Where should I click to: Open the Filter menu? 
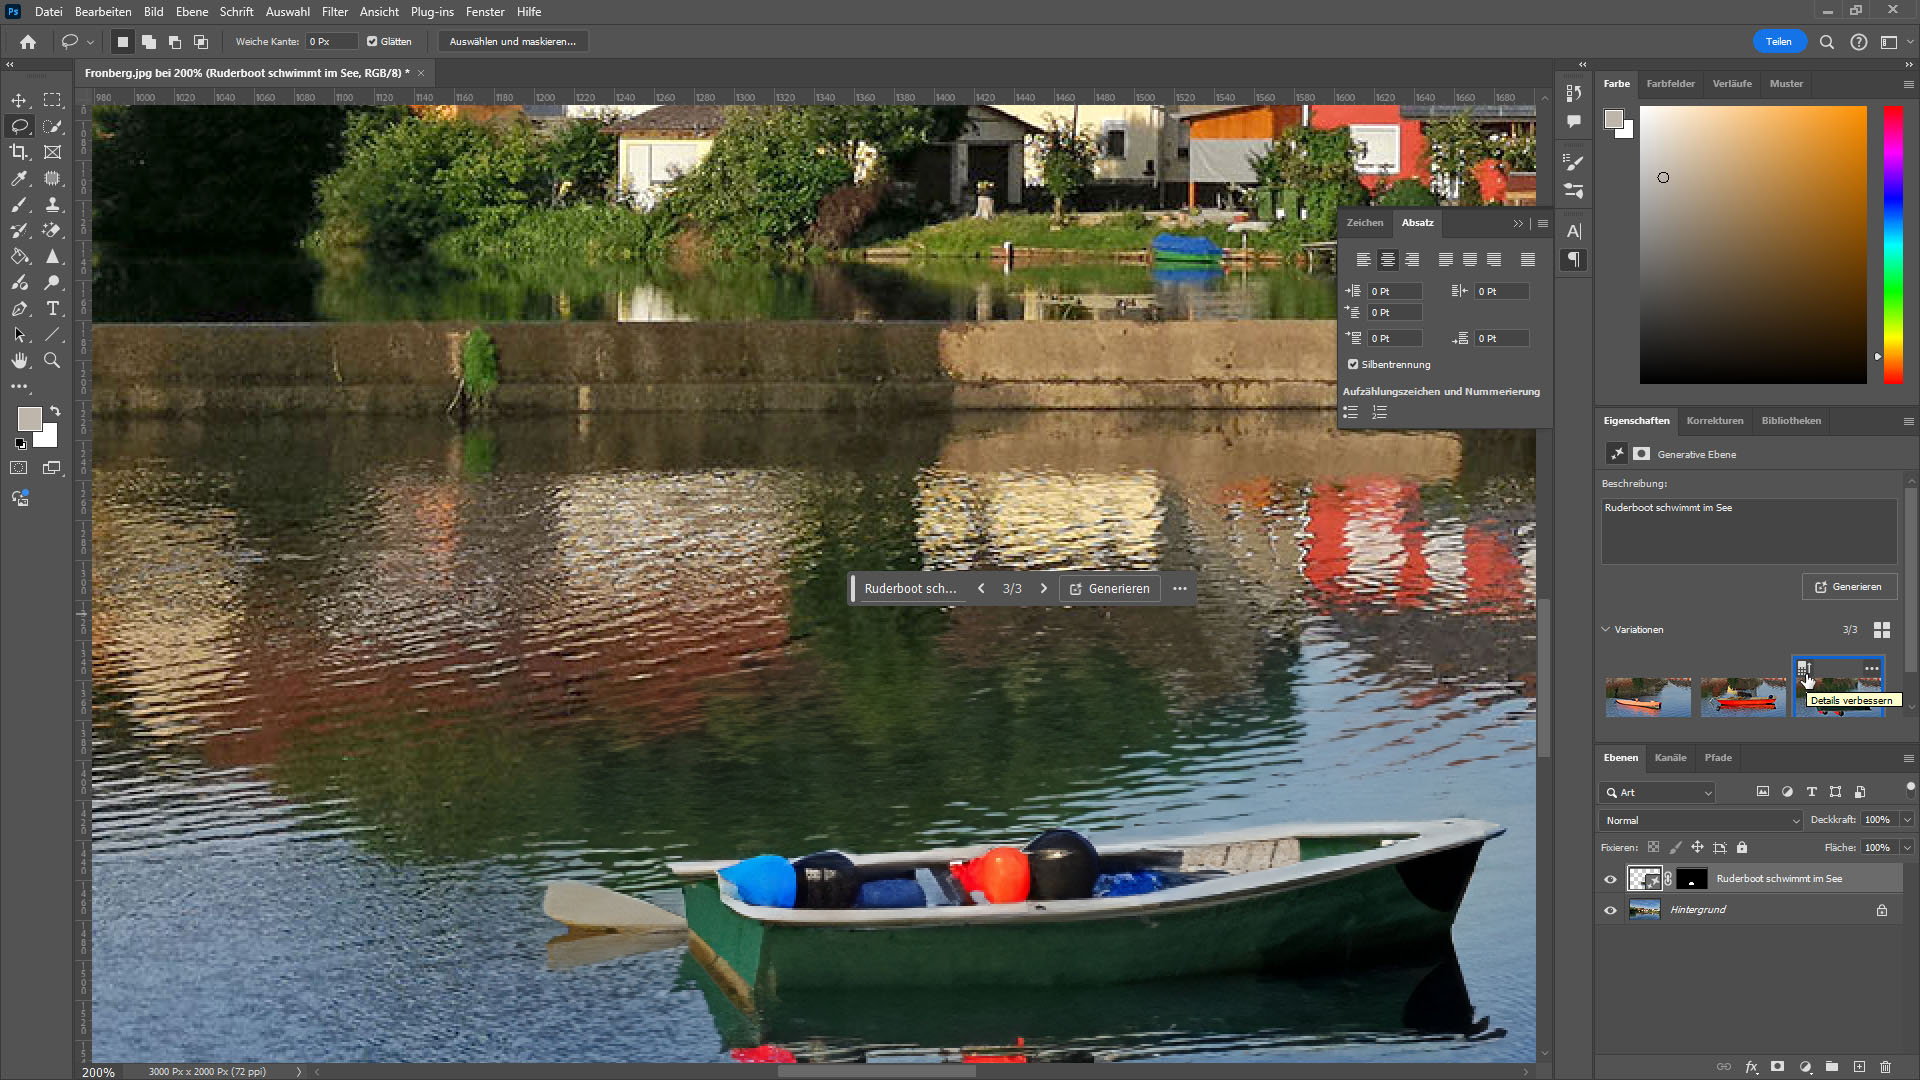[x=334, y=12]
